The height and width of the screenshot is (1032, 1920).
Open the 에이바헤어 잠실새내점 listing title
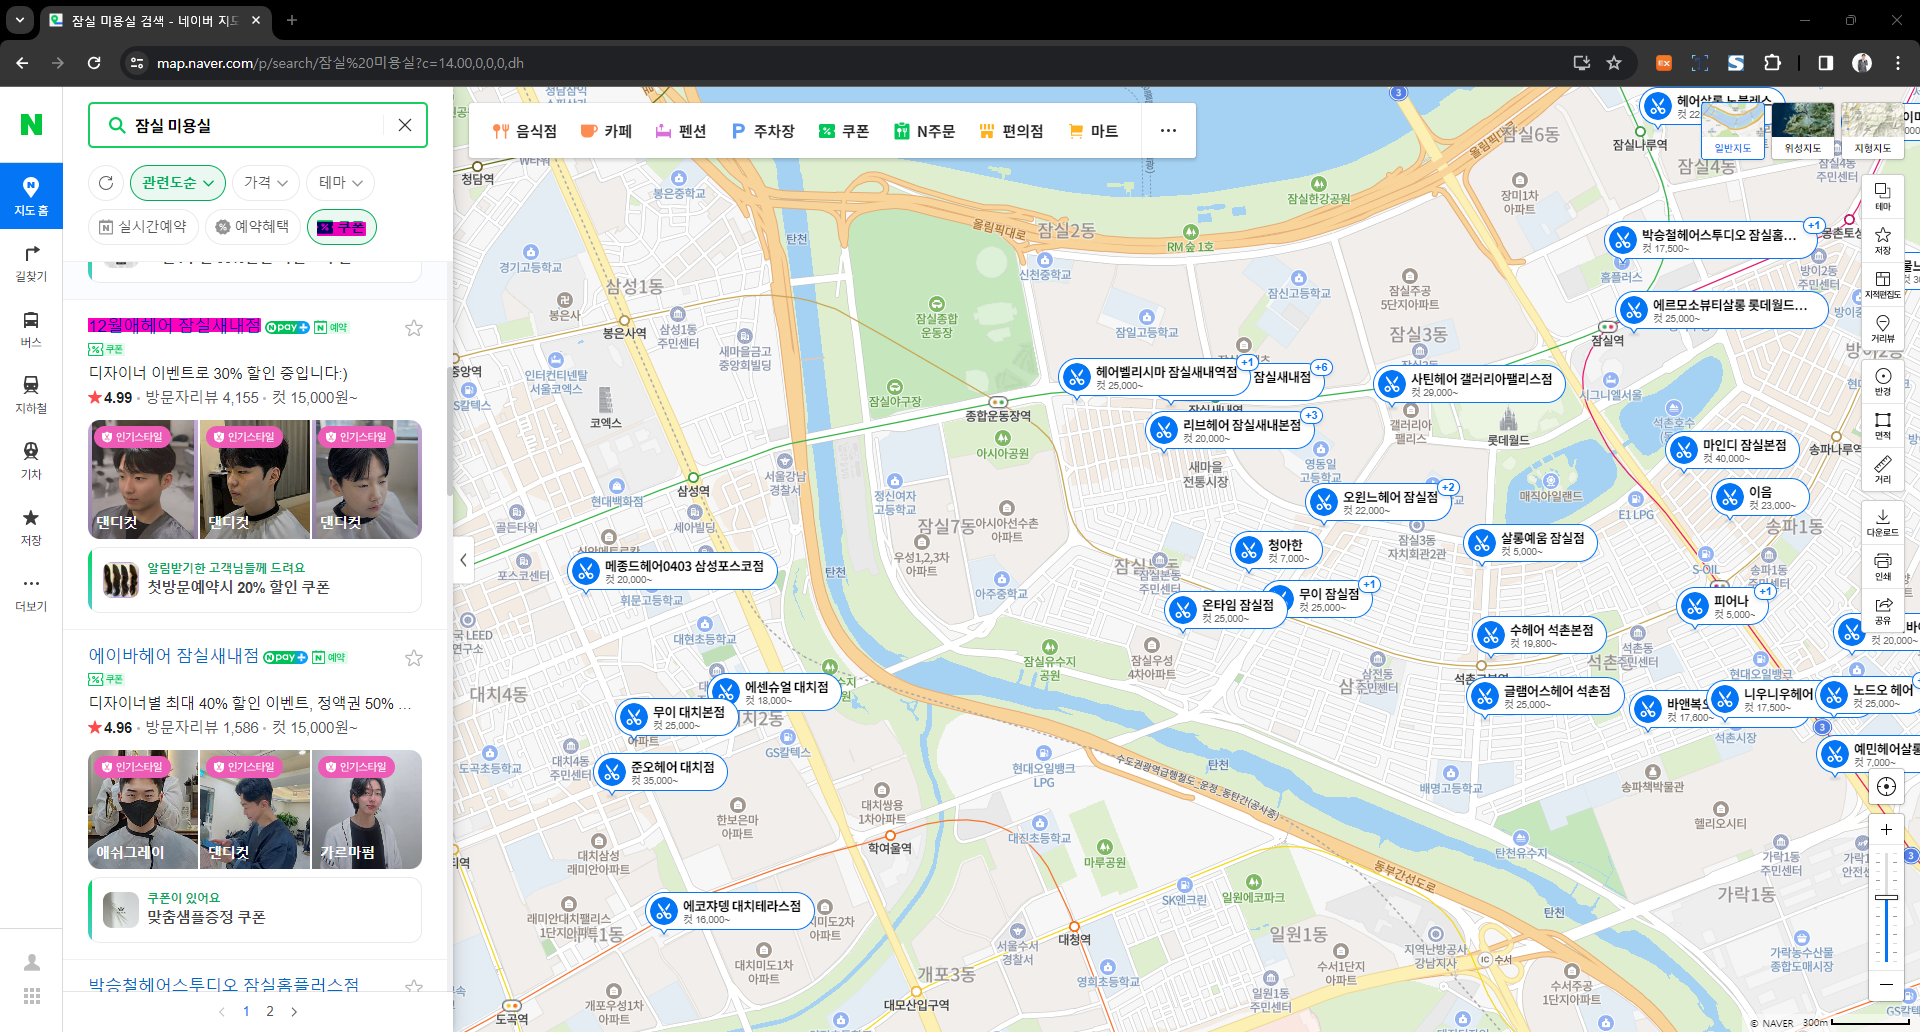pos(174,656)
